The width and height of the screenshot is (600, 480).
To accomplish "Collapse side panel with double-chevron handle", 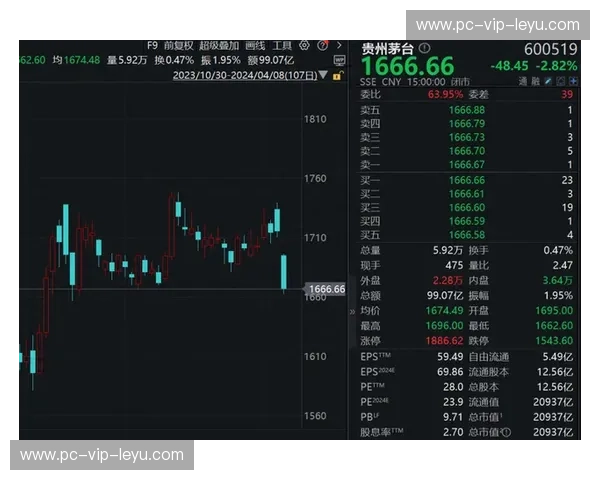I will pyautogui.click(x=352, y=312).
